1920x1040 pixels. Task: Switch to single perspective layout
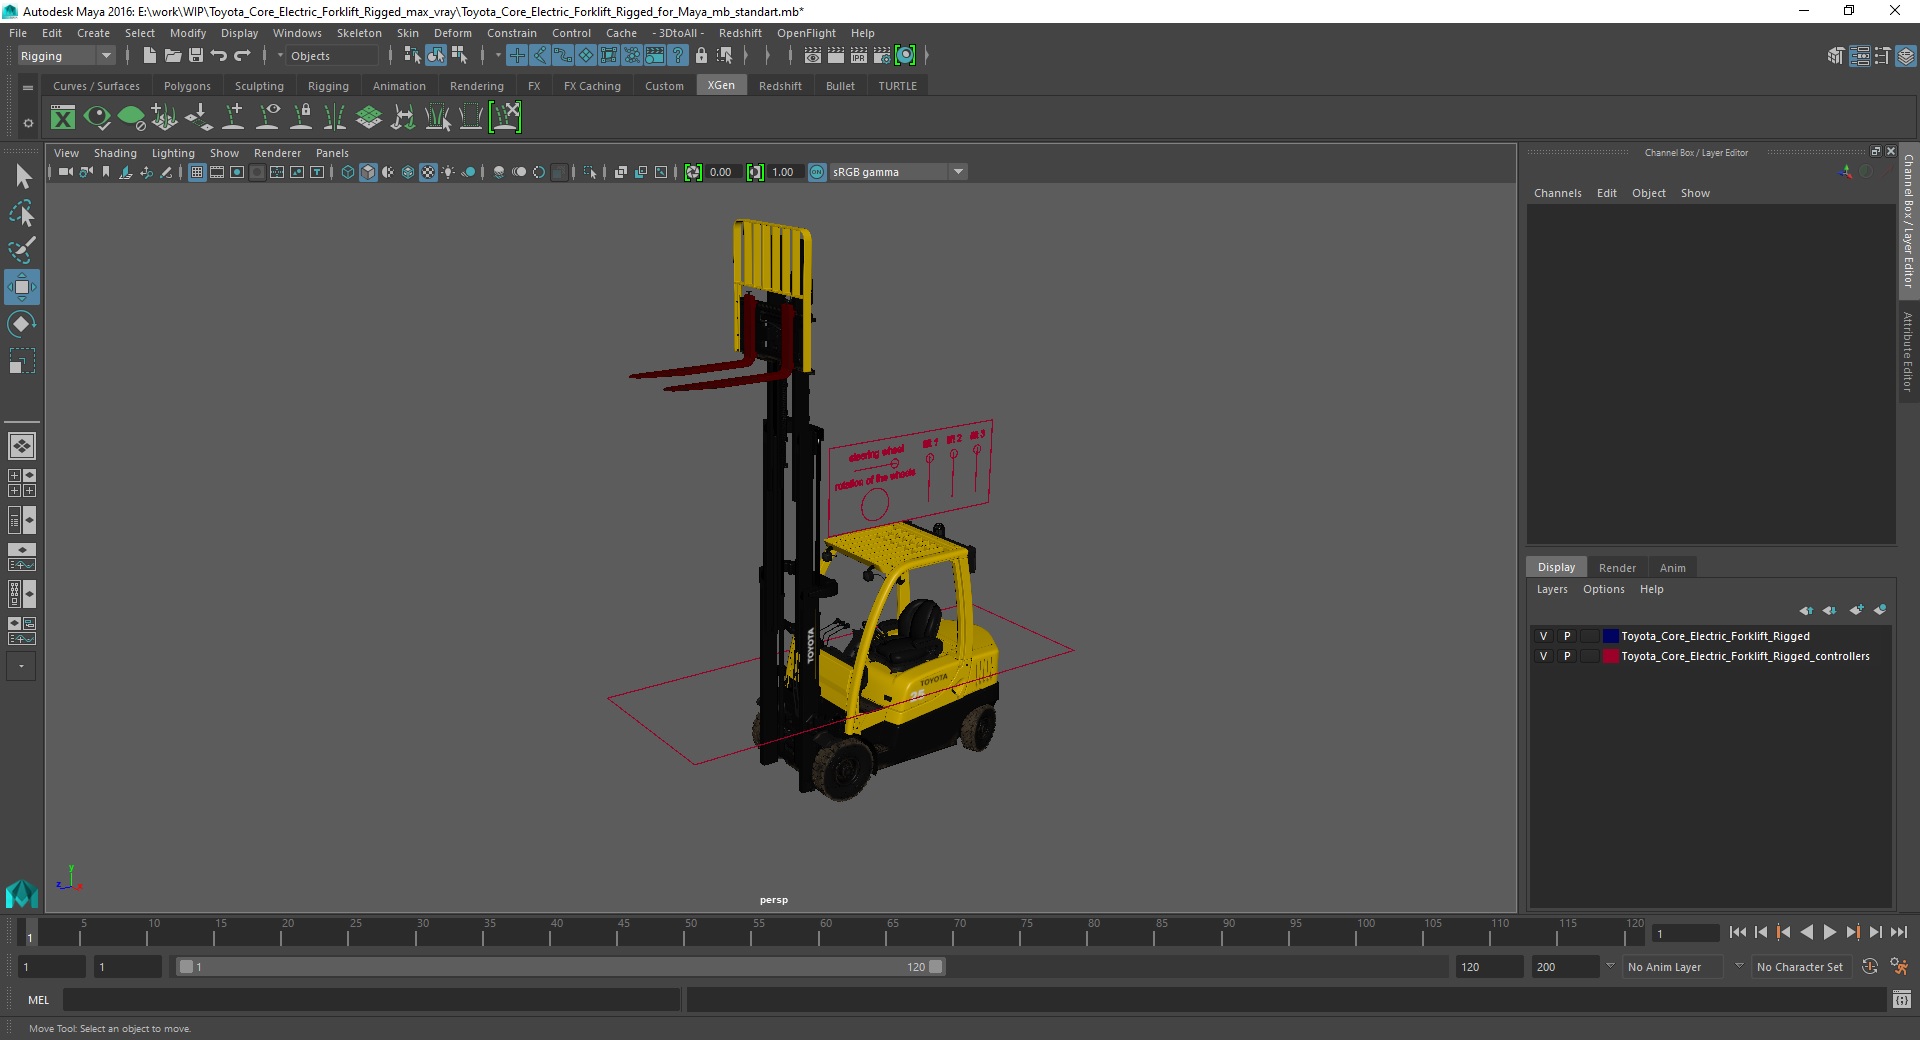click(x=22, y=446)
